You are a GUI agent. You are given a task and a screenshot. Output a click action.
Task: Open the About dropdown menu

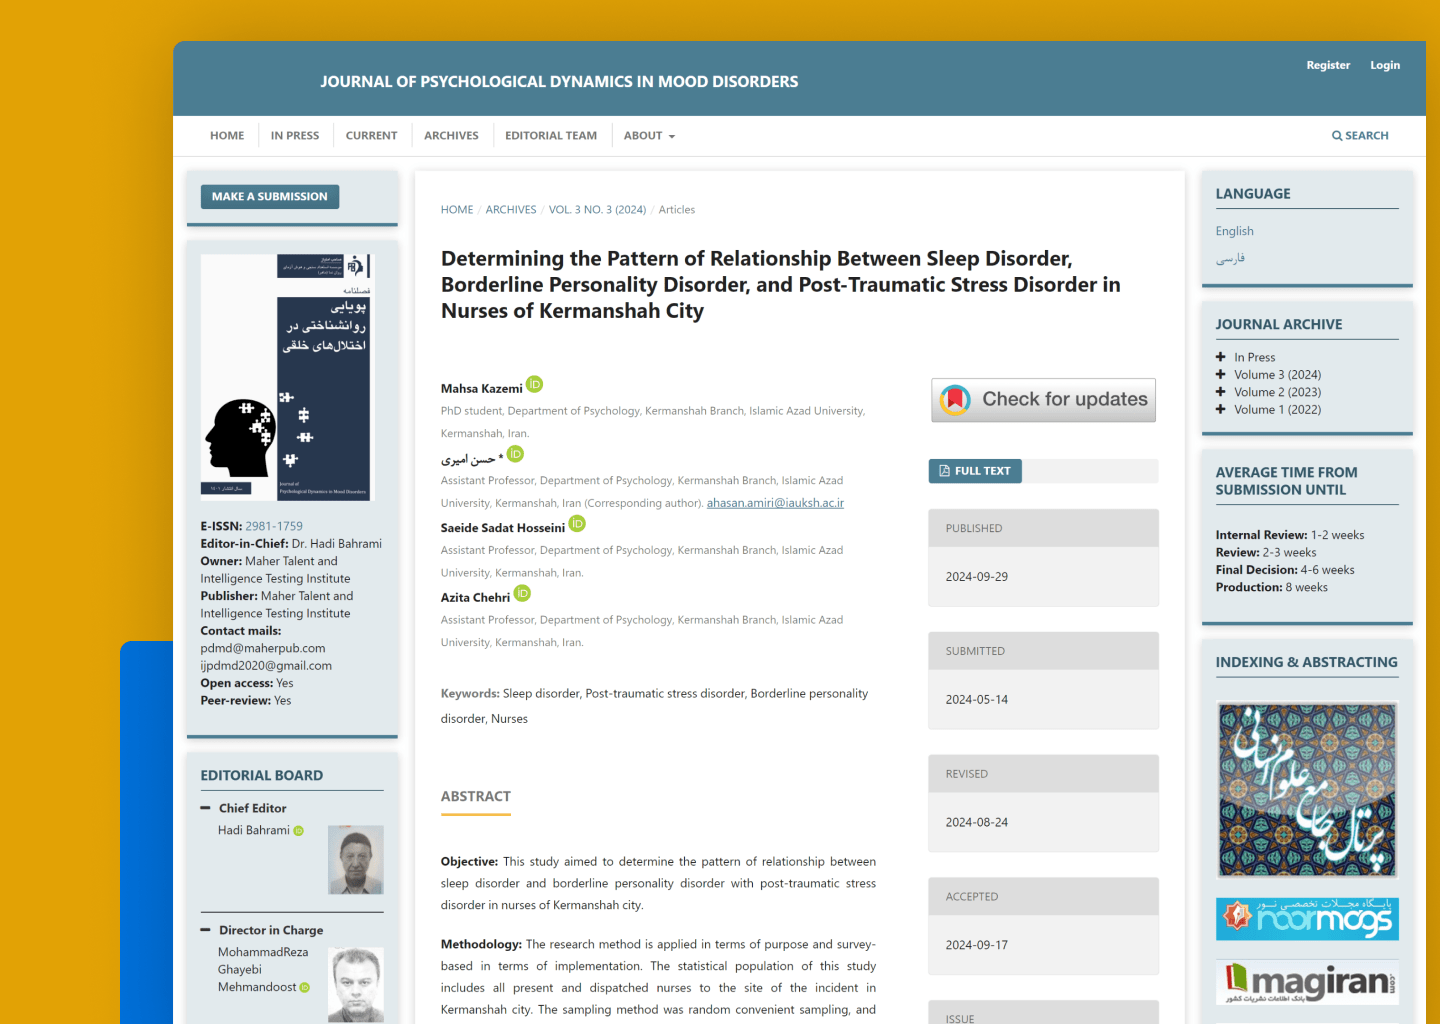[650, 136]
